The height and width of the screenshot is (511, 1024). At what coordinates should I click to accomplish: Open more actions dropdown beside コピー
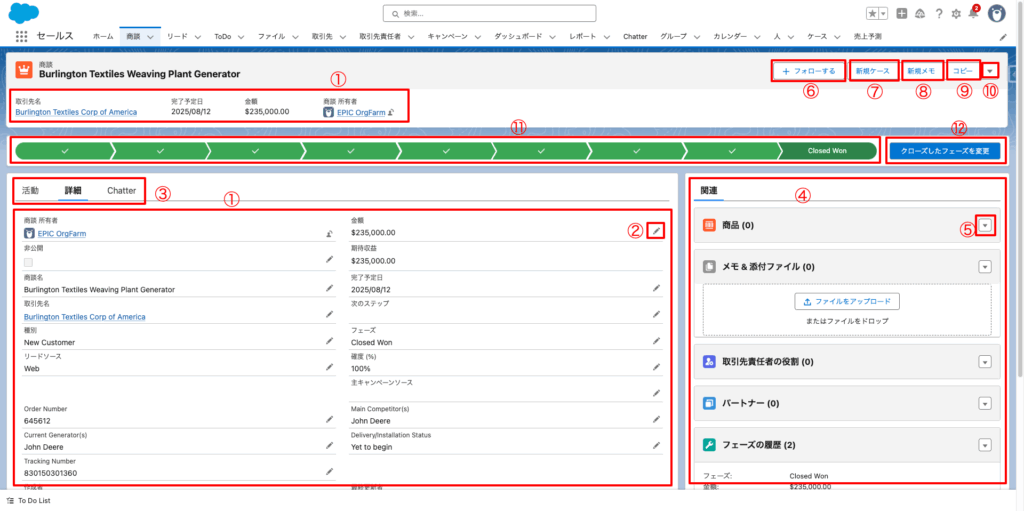click(990, 71)
